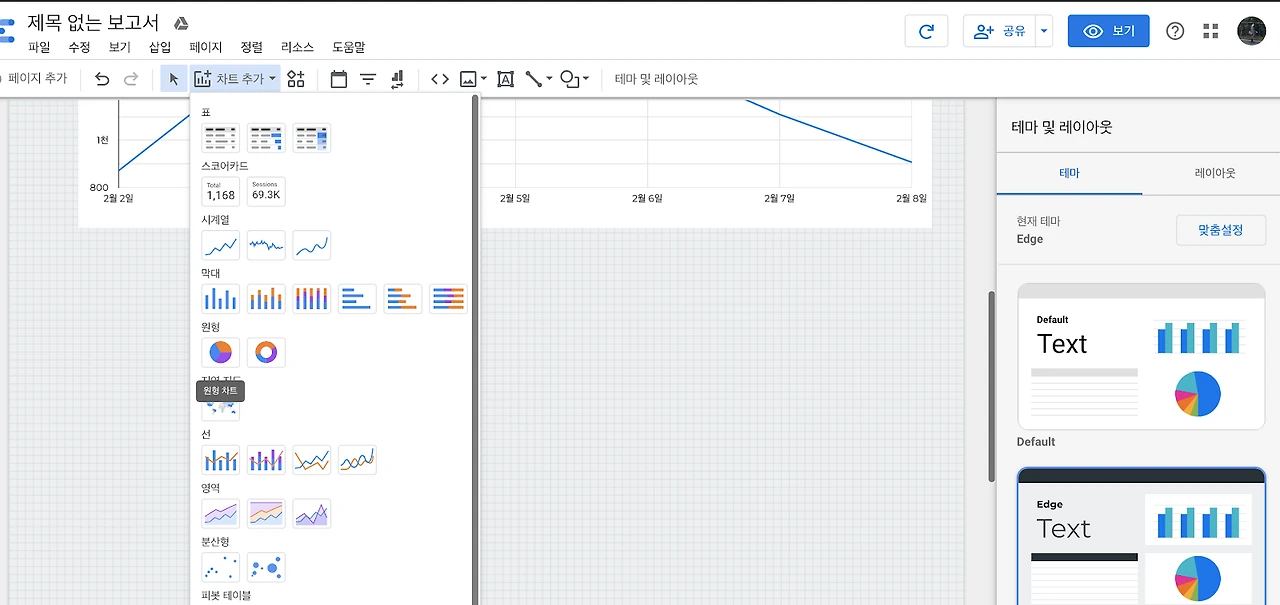This screenshot has height=605, width=1280.
Task: Insert a pie chart
Action: 221,352
